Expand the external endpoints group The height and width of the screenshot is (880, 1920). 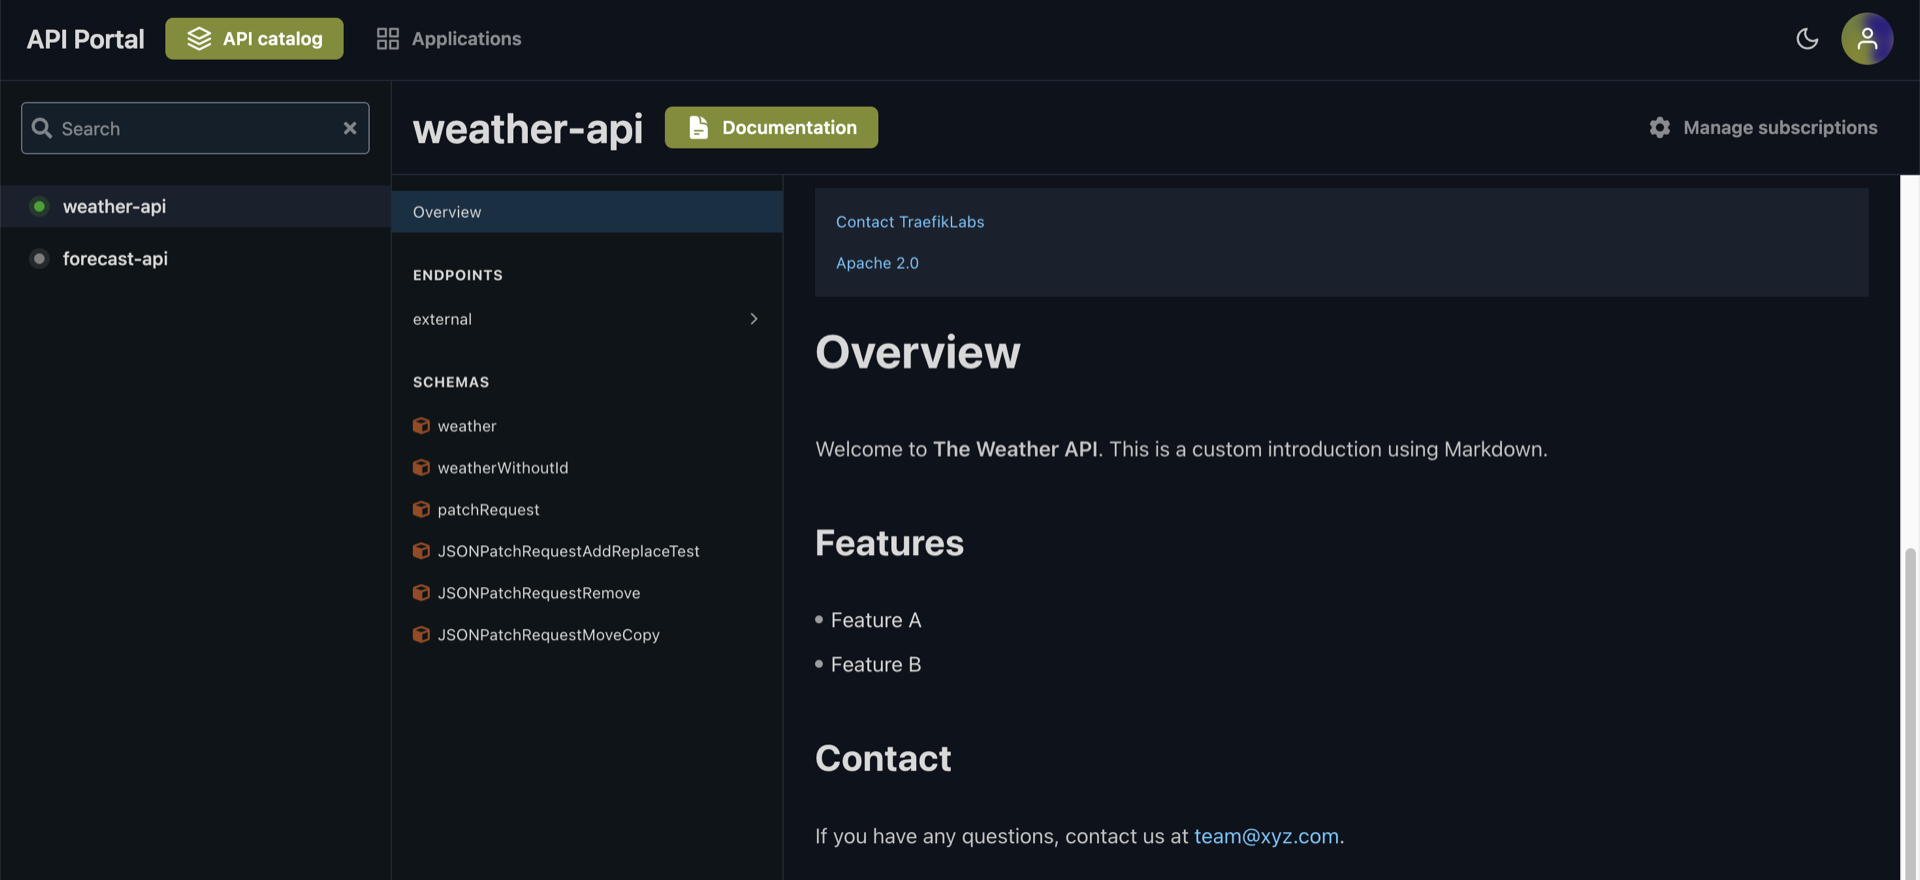pyautogui.click(x=587, y=319)
